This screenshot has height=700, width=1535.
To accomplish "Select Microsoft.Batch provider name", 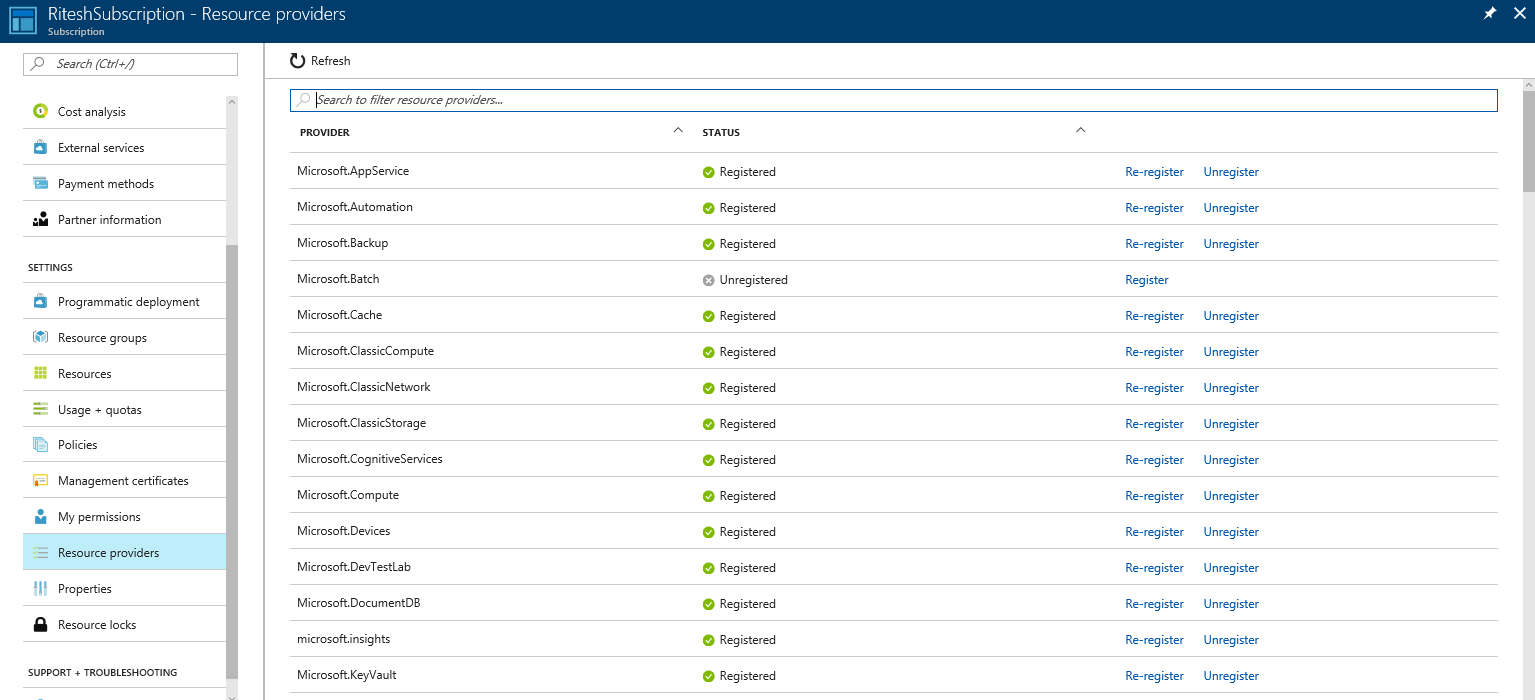I will [338, 279].
